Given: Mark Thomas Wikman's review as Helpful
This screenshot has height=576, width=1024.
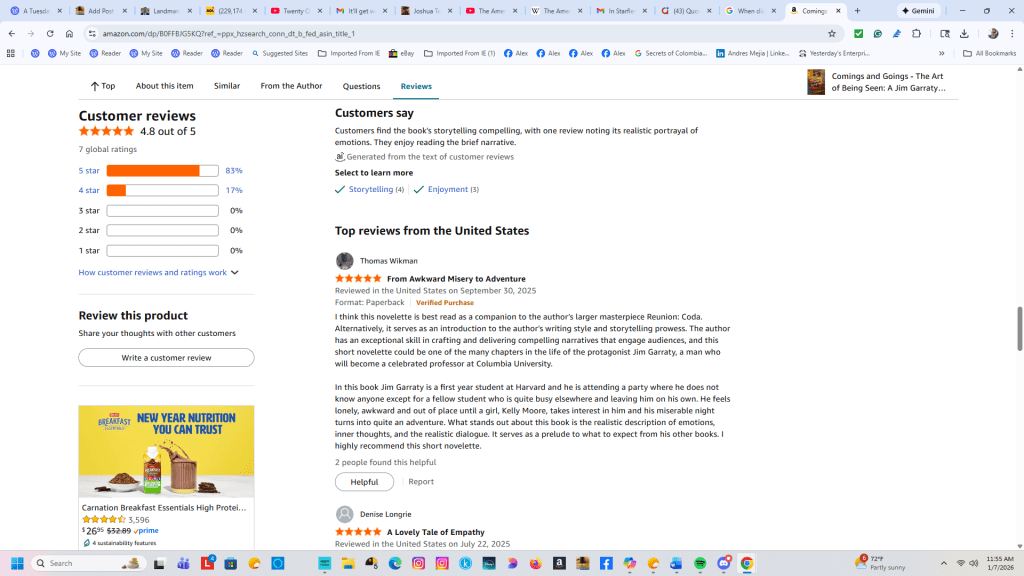Looking at the screenshot, I should [x=364, y=482].
